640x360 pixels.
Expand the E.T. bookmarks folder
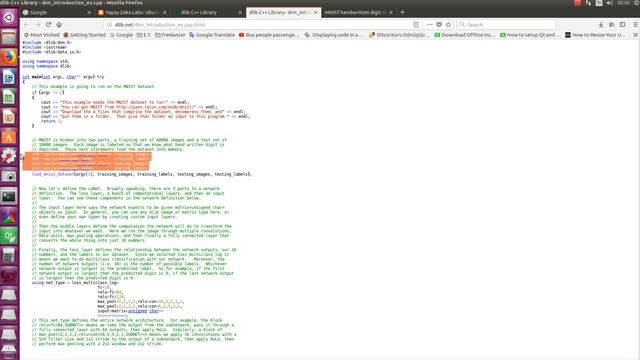pyautogui.click(x=144, y=35)
